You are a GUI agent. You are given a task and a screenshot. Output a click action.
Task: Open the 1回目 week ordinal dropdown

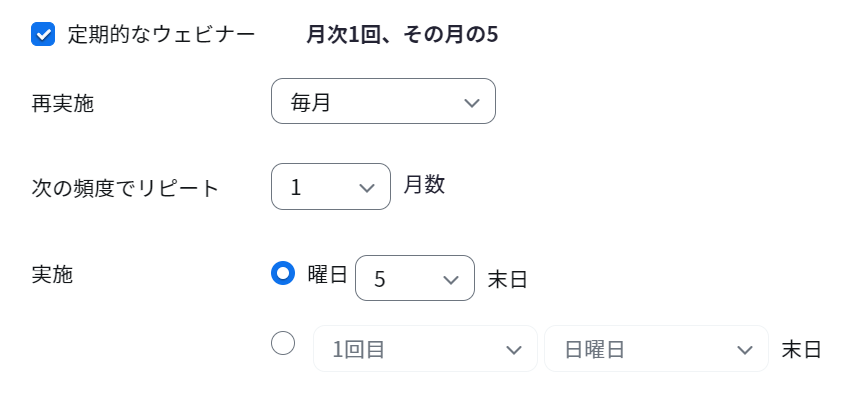[x=425, y=348]
